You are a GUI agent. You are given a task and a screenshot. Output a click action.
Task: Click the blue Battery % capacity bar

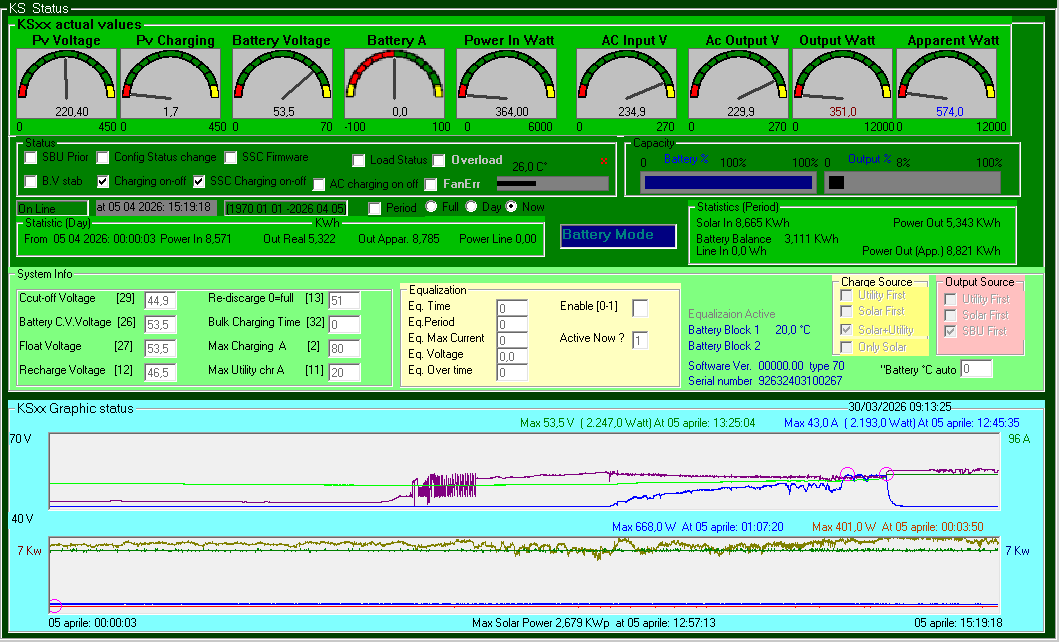728,182
